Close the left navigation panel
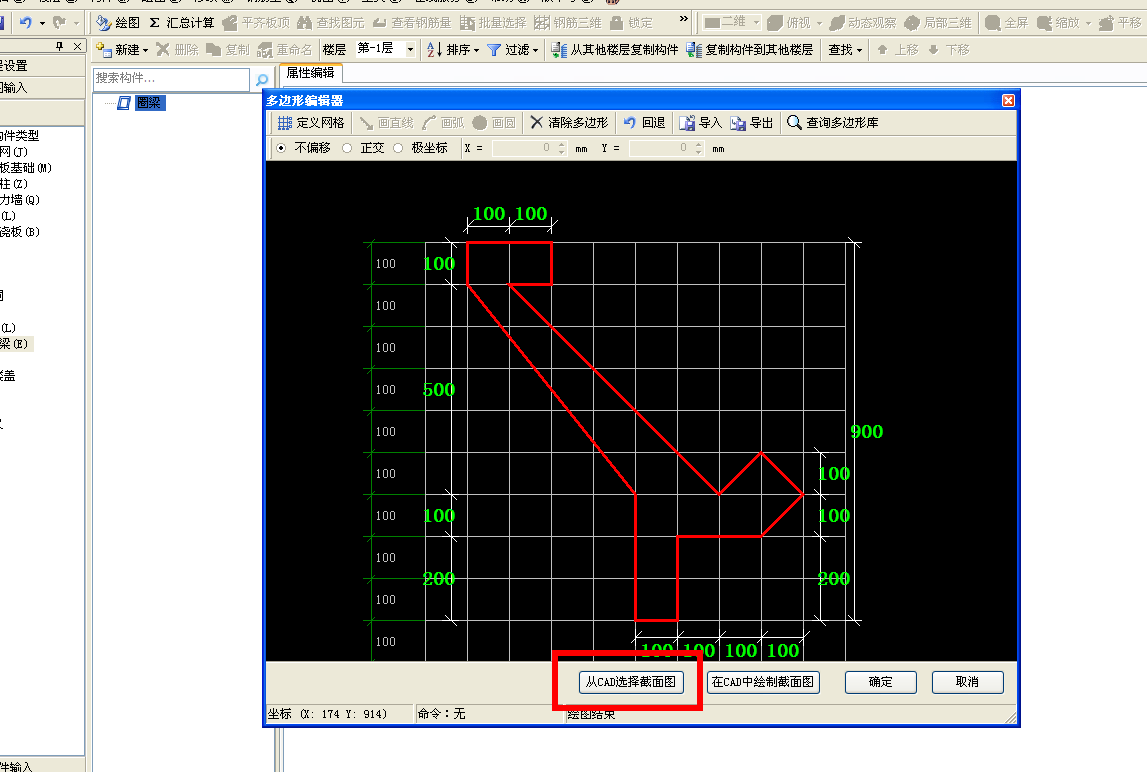Viewport: 1147px width, 772px height. (x=78, y=46)
